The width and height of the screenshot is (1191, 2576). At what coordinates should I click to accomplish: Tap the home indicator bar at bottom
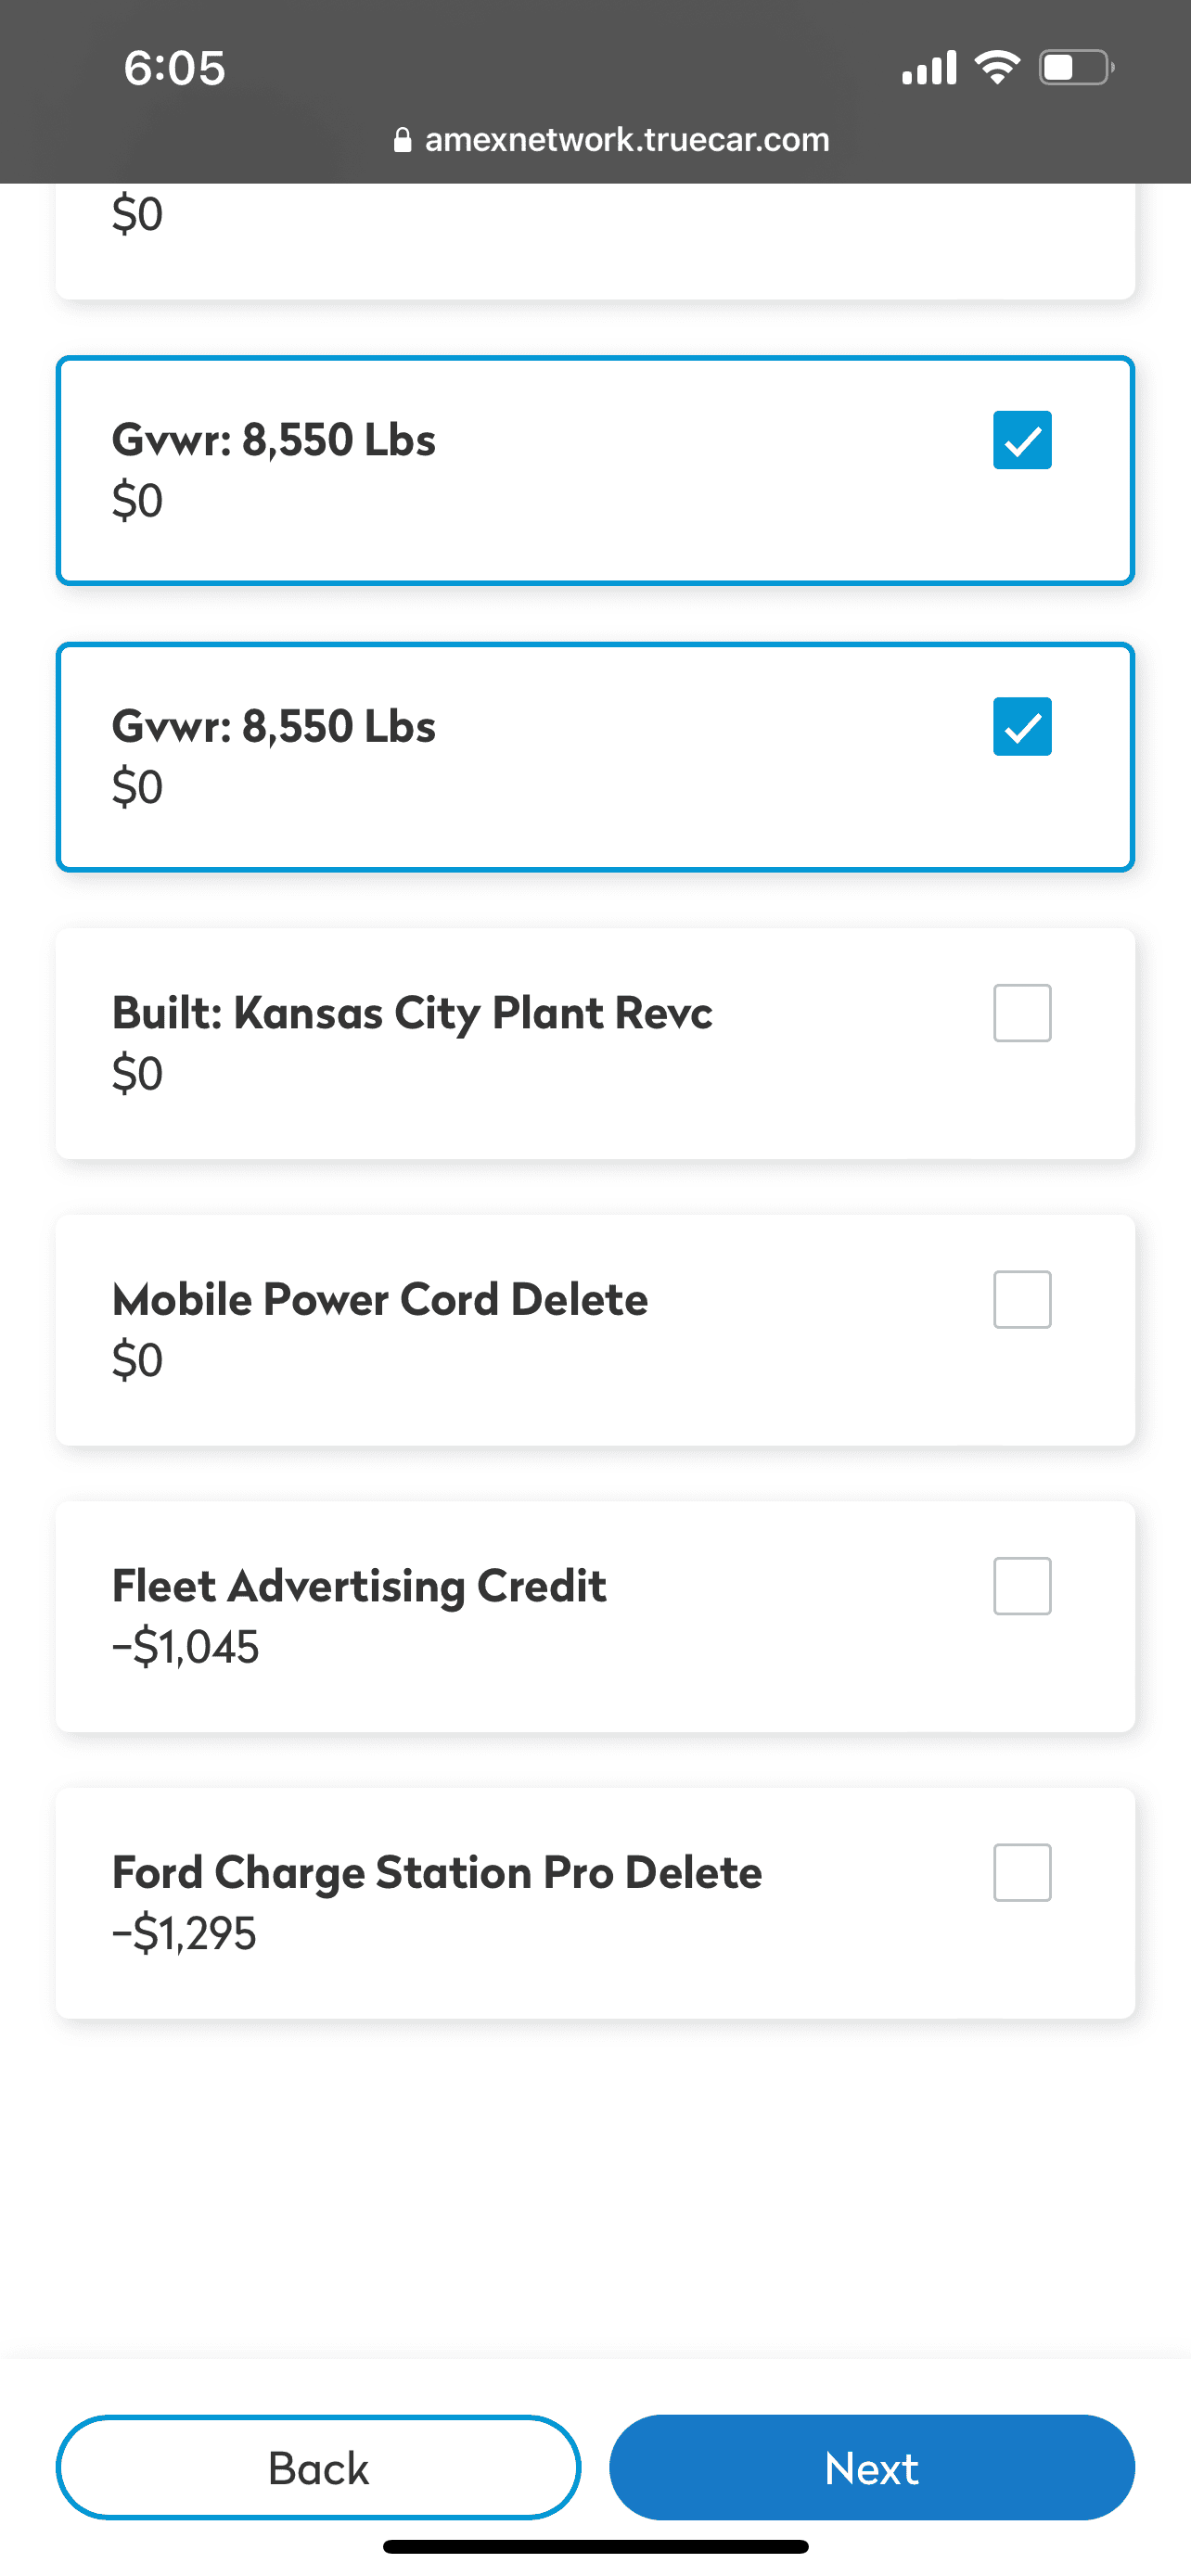(595, 2546)
